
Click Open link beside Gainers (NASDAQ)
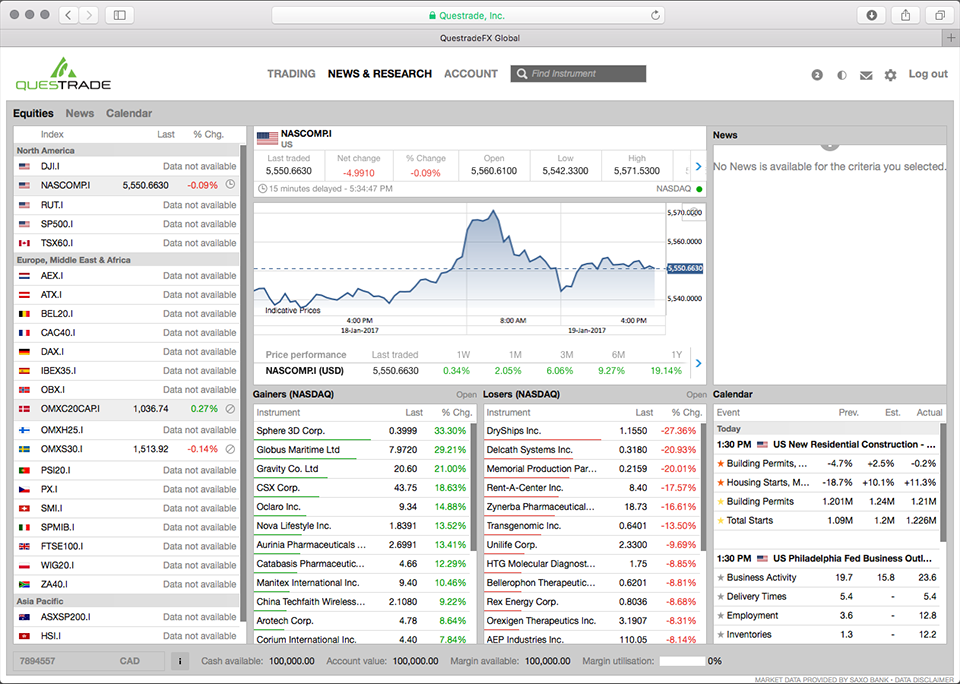click(x=466, y=394)
